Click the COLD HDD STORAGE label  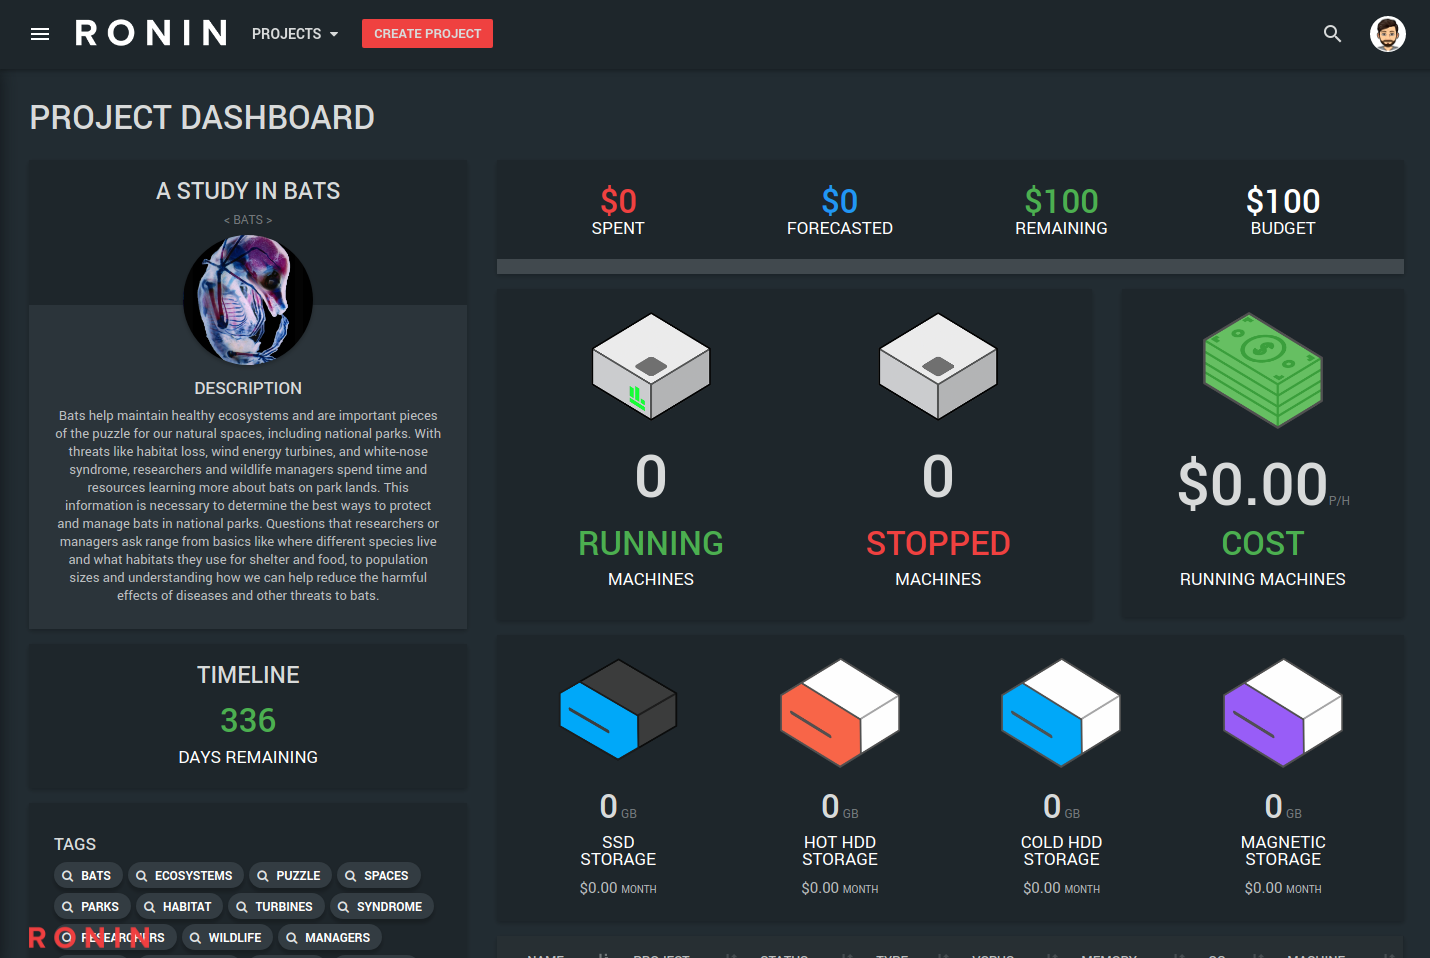pos(1061,851)
